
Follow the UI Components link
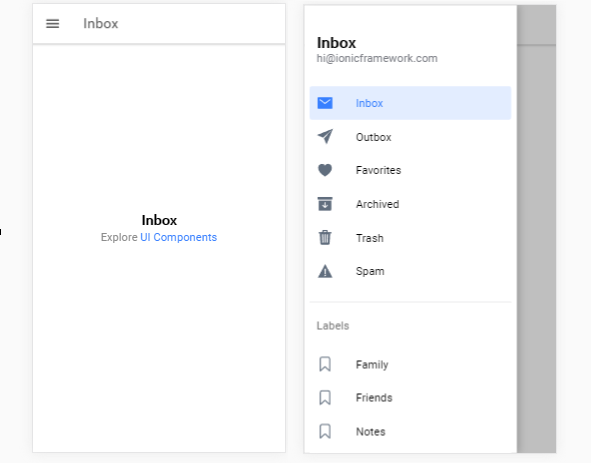179,237
